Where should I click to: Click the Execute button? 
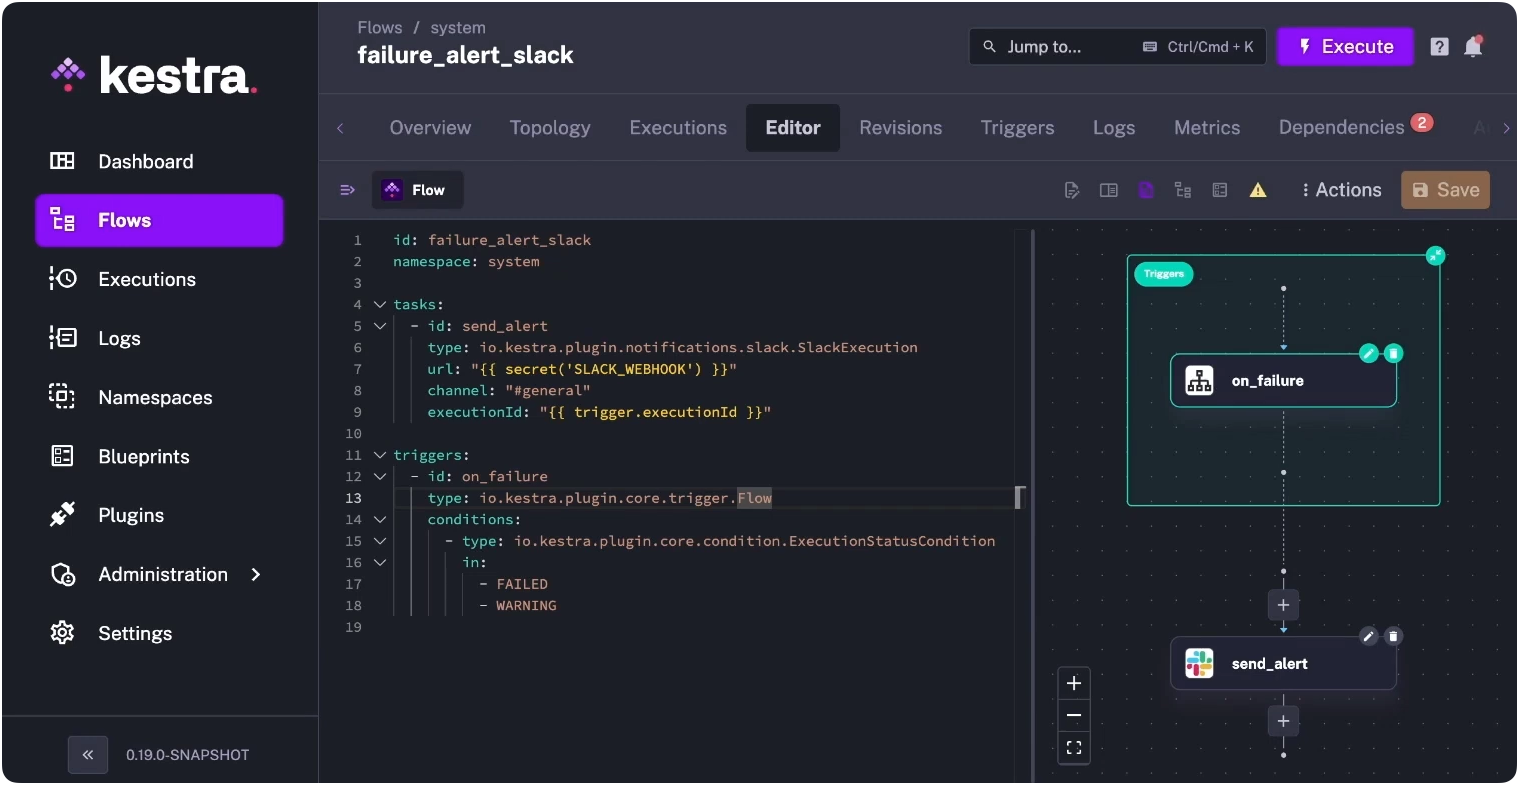point(1345,46)
